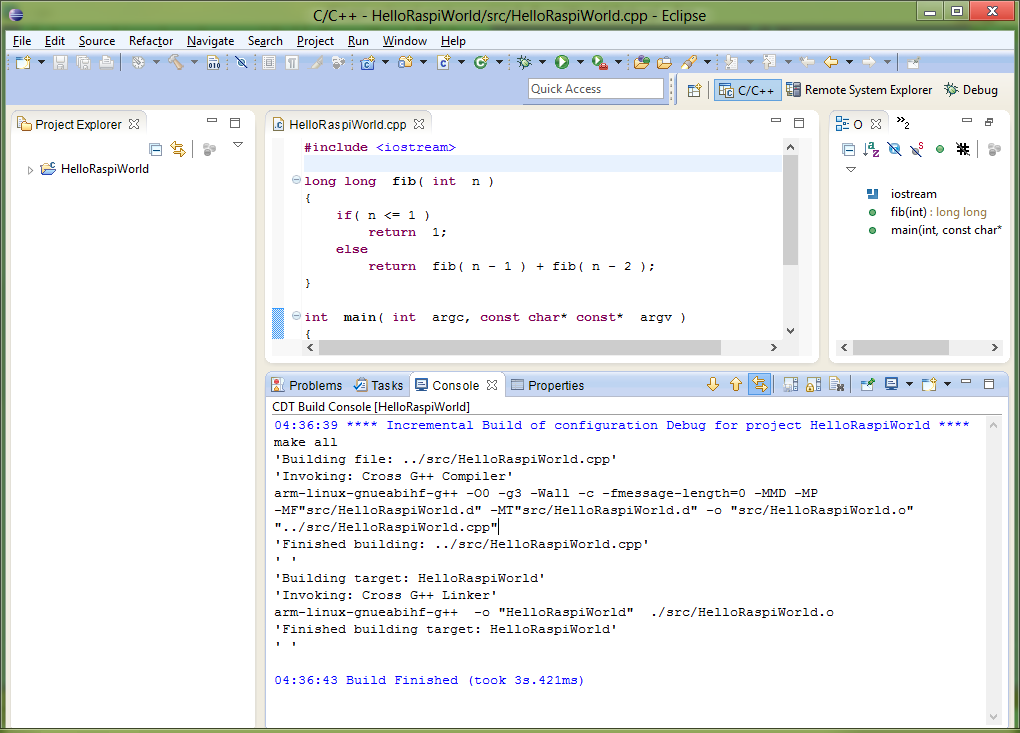
Task: Toggle the console wrap/scroll lock arrows button
Action: [x=759, y=385]
